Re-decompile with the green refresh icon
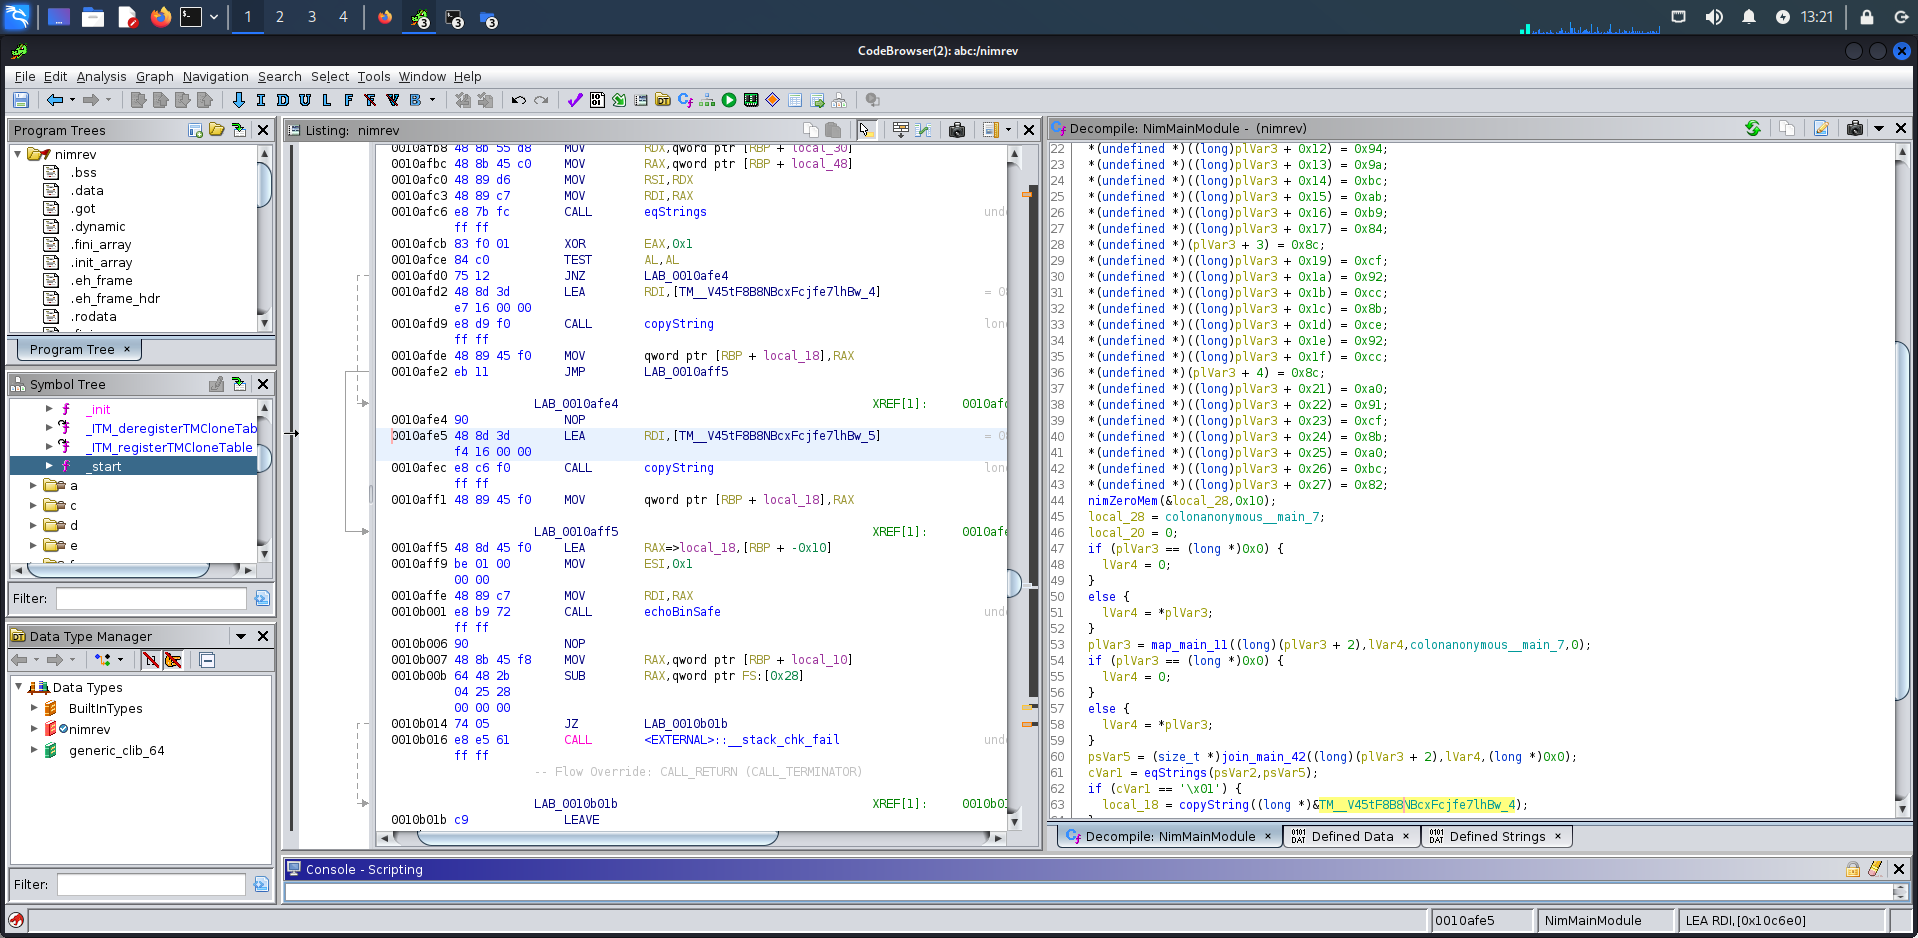 [x=1753, y=128]
